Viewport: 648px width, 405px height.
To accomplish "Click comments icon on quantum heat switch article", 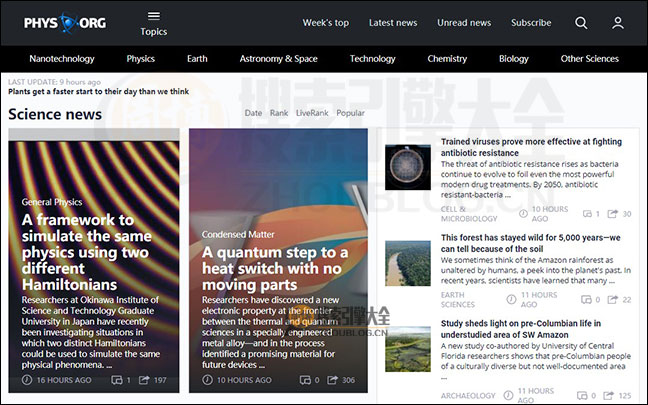I will [x=306, y=380].
